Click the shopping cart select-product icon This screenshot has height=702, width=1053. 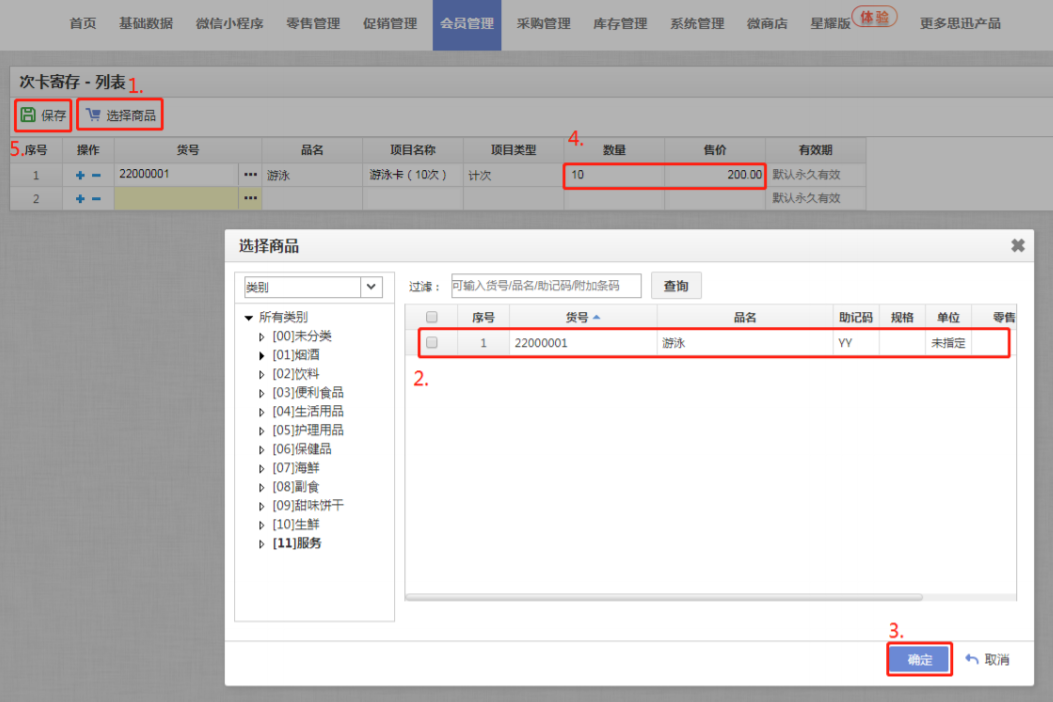93,115
